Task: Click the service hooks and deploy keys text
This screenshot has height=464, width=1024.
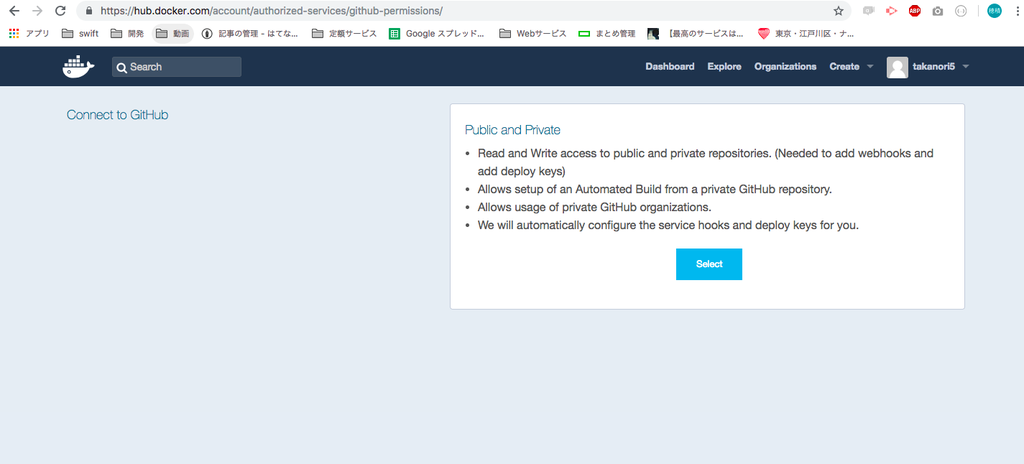Action: 668,226
